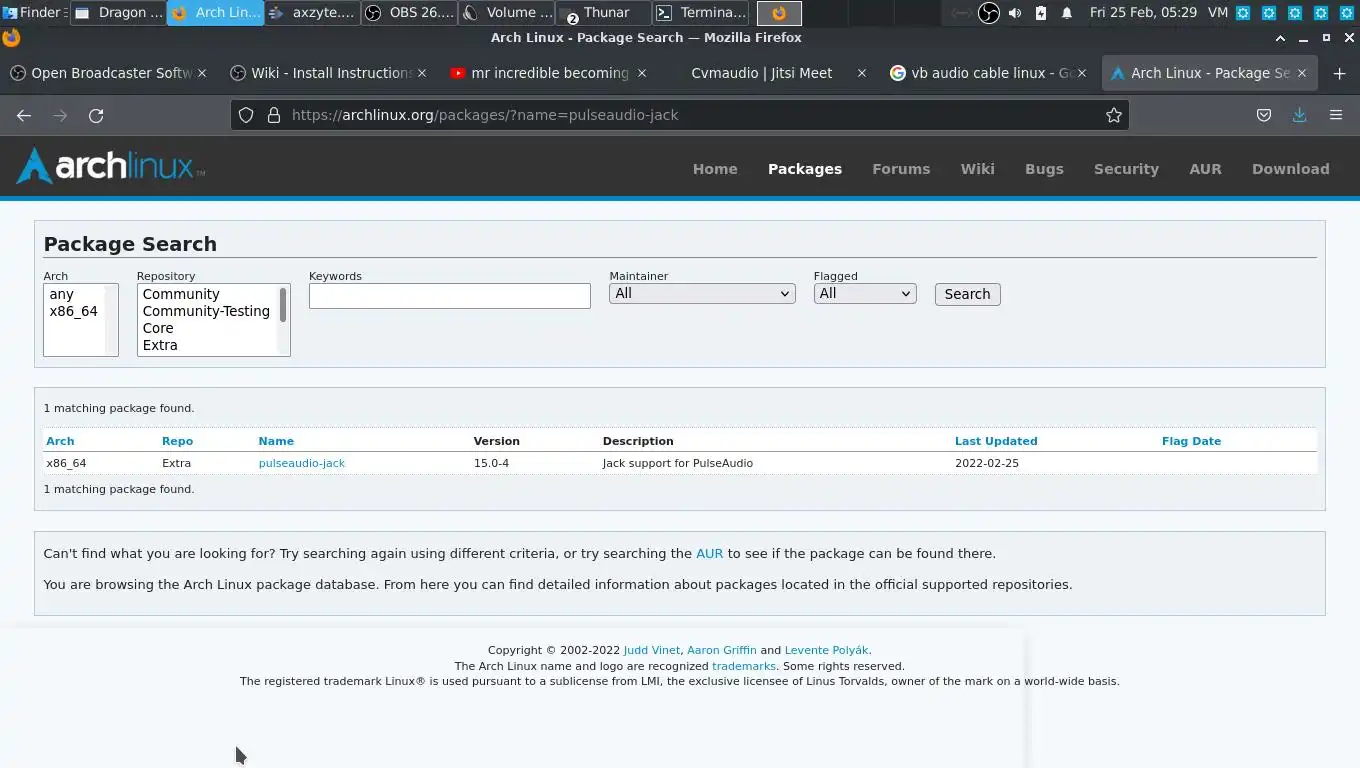This screenshot has width=1360, height=768.
Task: Open the Firefox downloads panel
Action: [1299, 115]
